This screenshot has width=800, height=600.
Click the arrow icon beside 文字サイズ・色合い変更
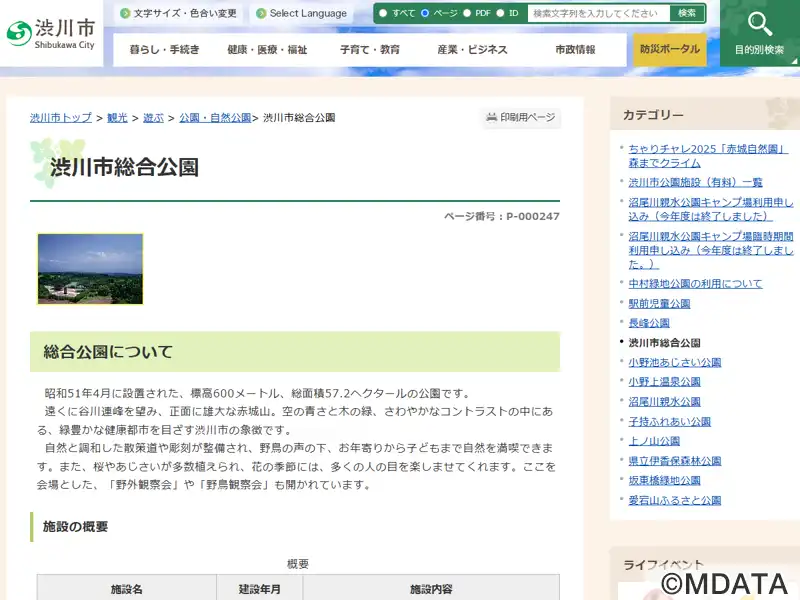click(x=124, y=14)
